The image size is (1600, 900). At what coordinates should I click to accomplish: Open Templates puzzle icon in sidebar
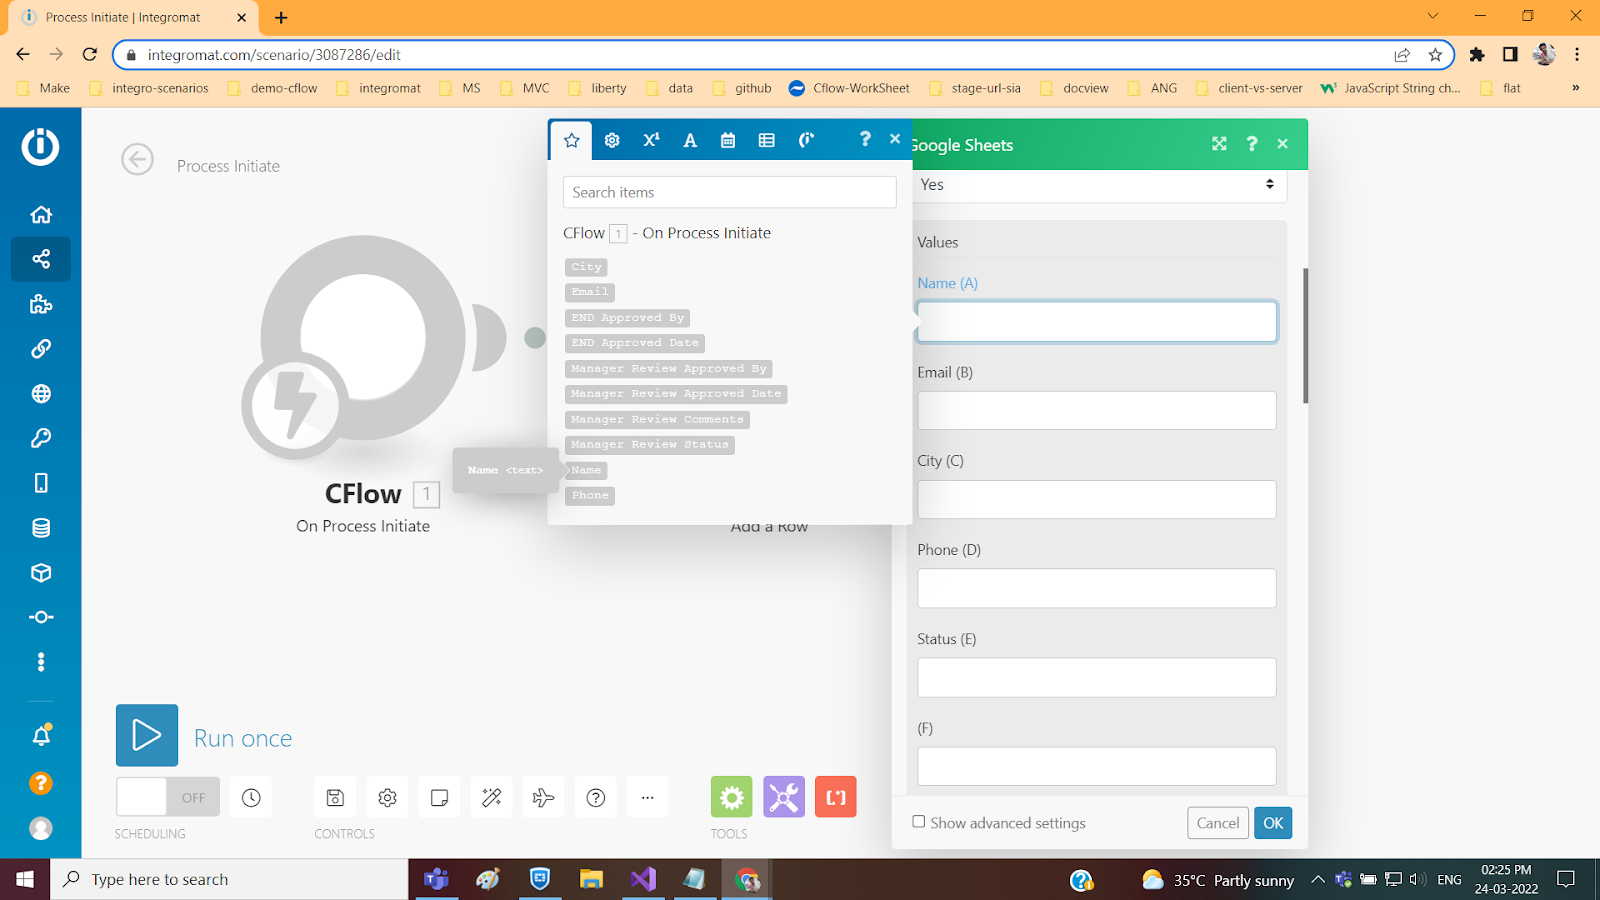click(x=41, y=304)
